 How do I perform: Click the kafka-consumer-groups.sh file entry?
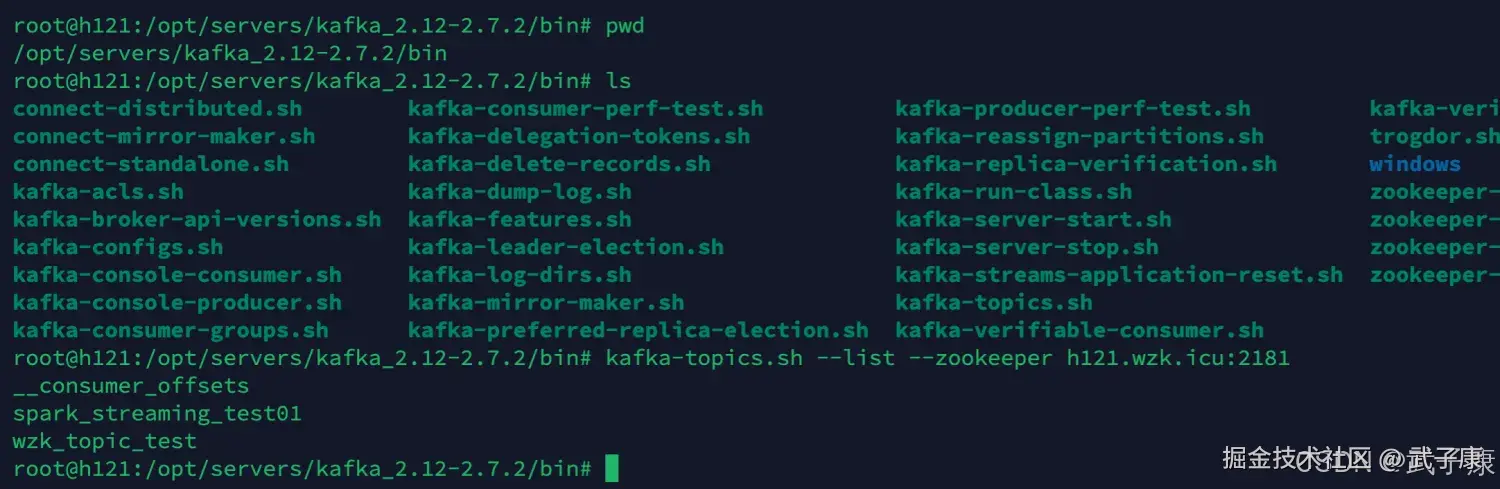click(x=170, y=330)
